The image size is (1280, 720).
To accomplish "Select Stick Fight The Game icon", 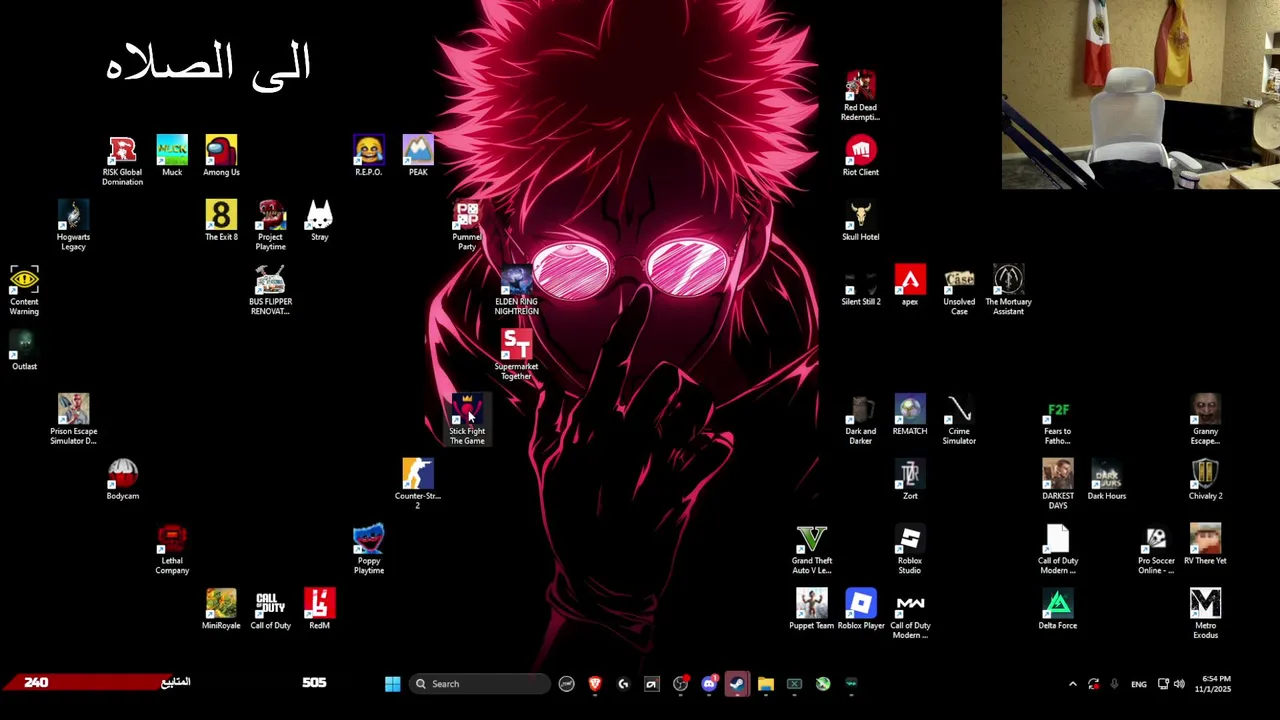I will 467,419.
